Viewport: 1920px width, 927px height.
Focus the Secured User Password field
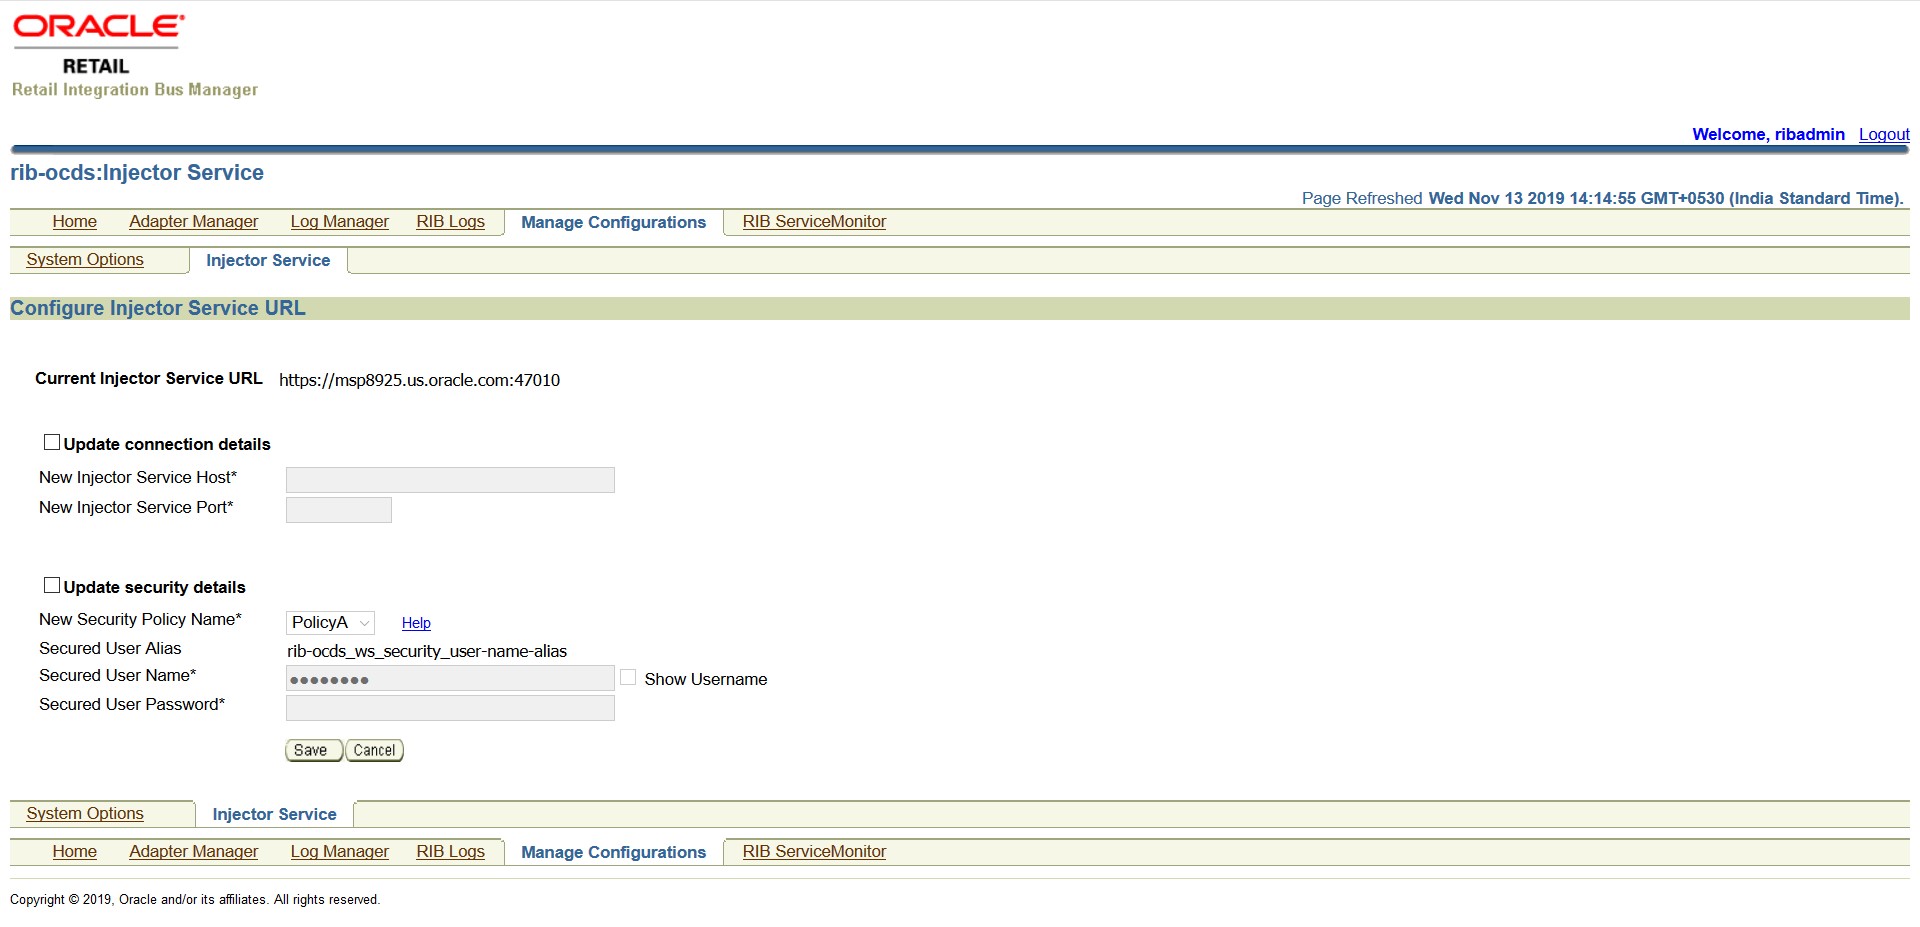450,708
